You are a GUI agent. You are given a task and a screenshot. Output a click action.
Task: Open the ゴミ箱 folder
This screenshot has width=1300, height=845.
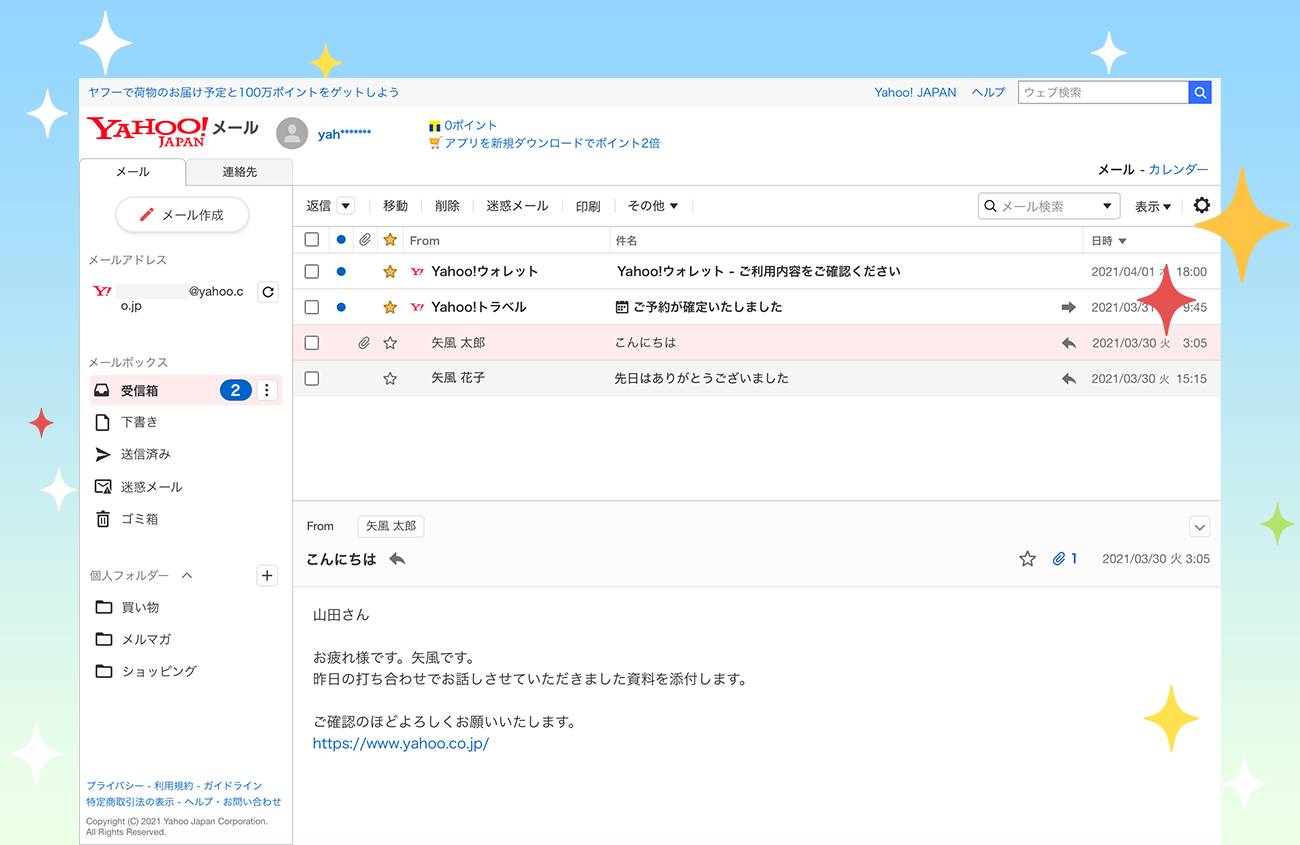point(126,519)
